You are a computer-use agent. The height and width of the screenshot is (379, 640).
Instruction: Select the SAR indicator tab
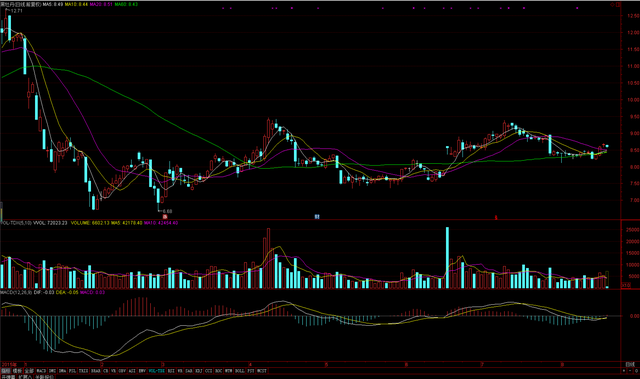(x=189, y=371)
